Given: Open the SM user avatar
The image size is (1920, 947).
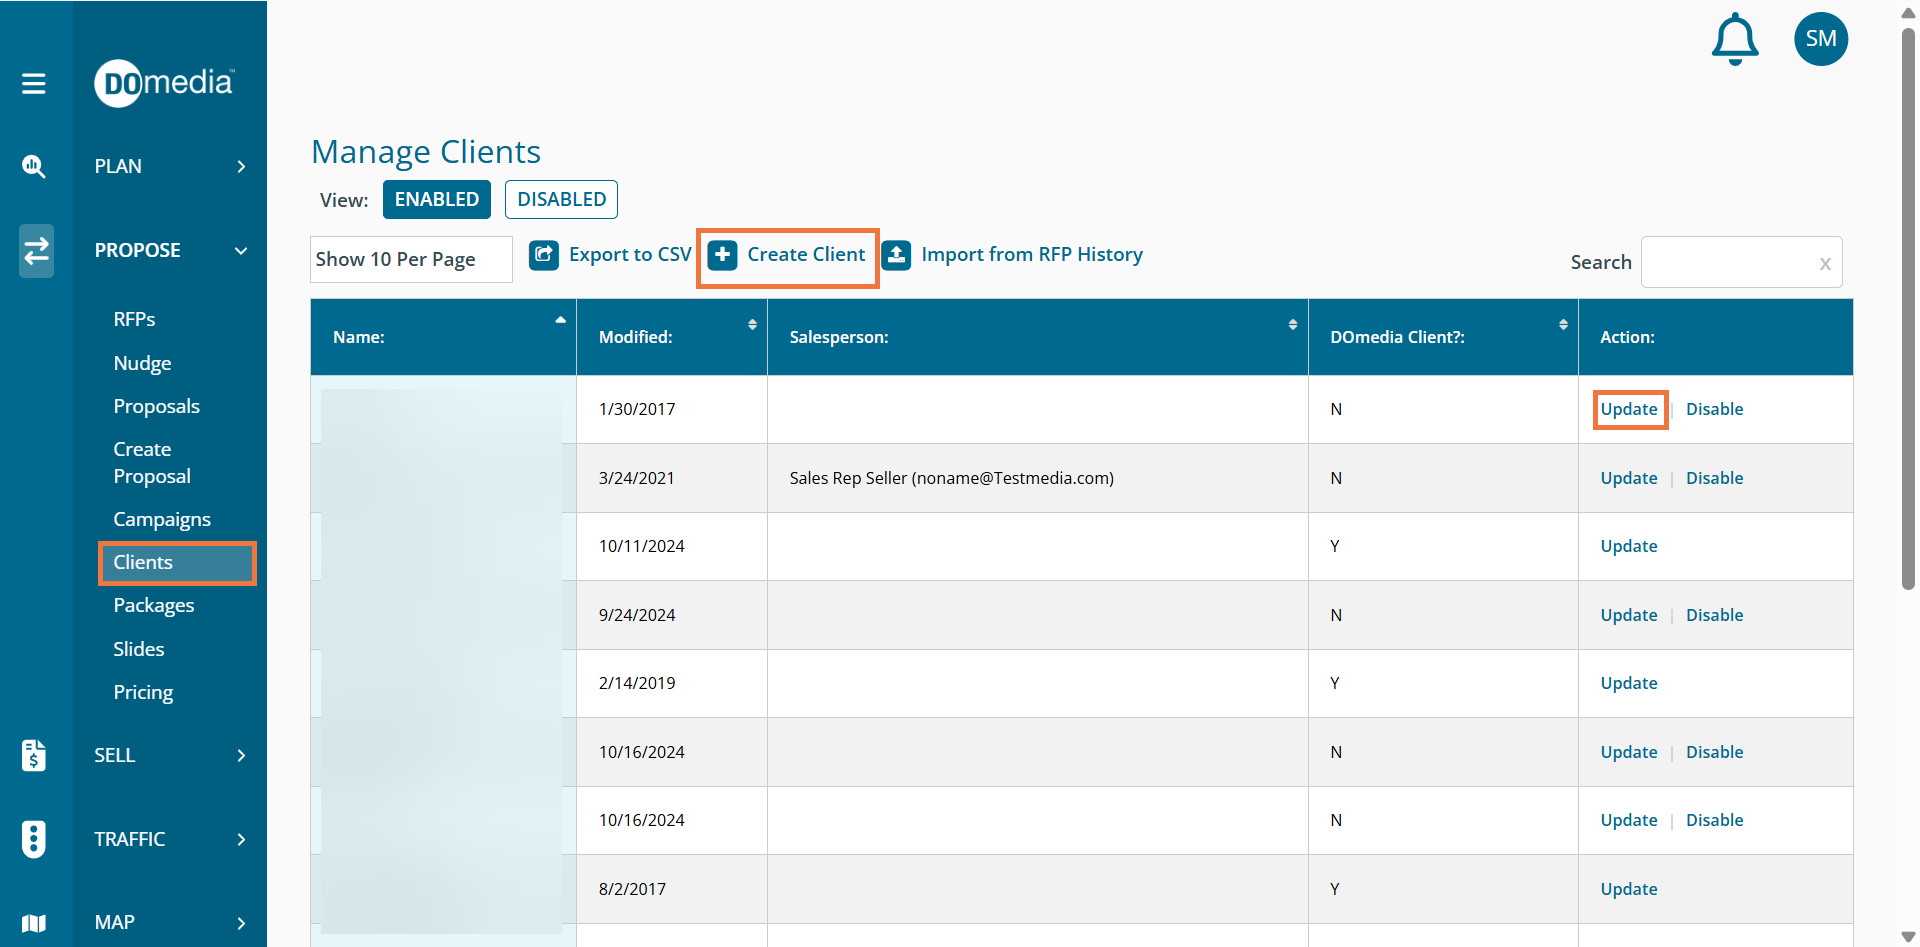Looking at the screenshot, I should 1820,39.
